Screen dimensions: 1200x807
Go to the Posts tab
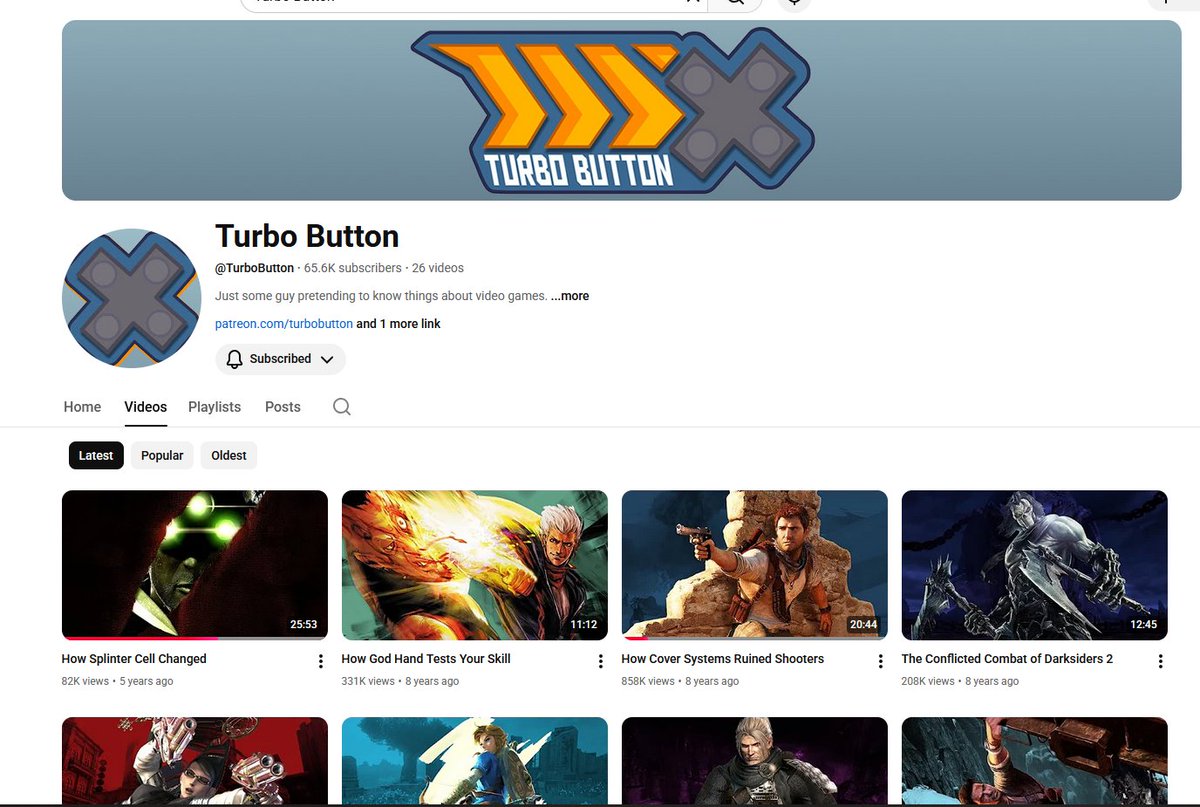(283, 407)
